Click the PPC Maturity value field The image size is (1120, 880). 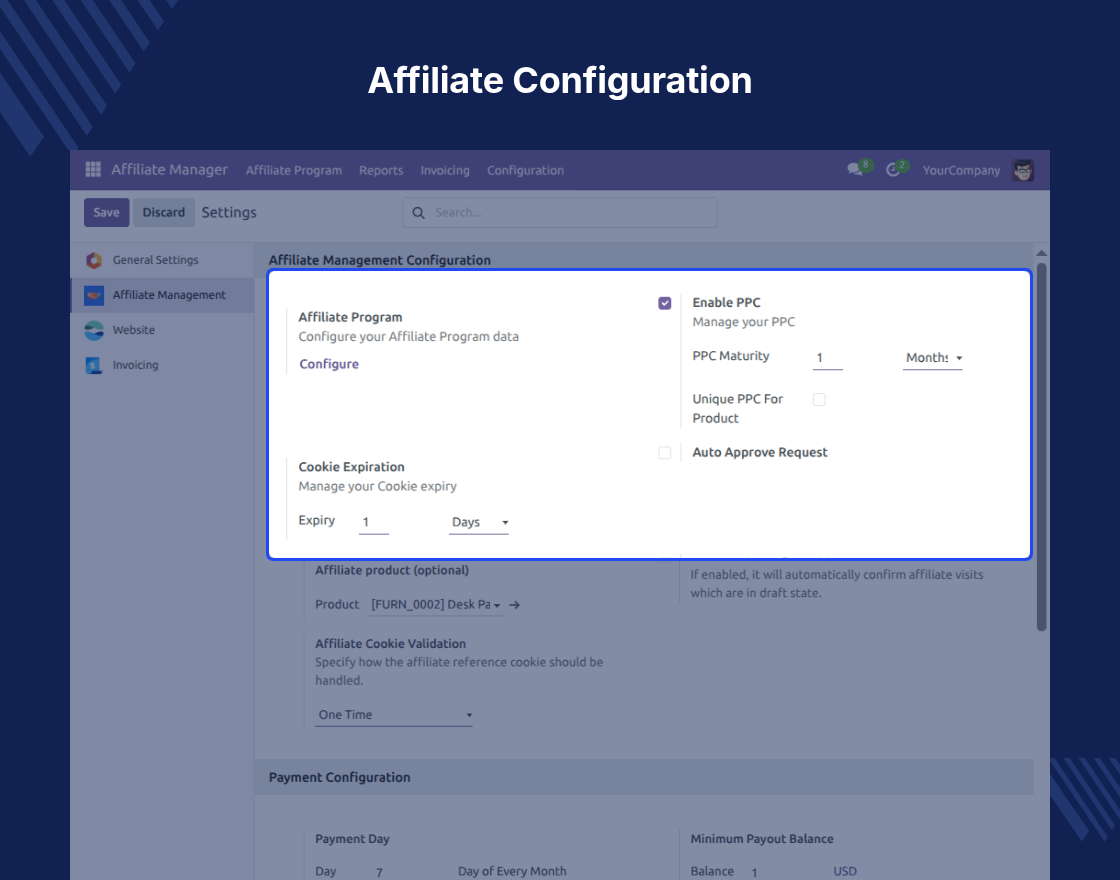click(828, 358)
